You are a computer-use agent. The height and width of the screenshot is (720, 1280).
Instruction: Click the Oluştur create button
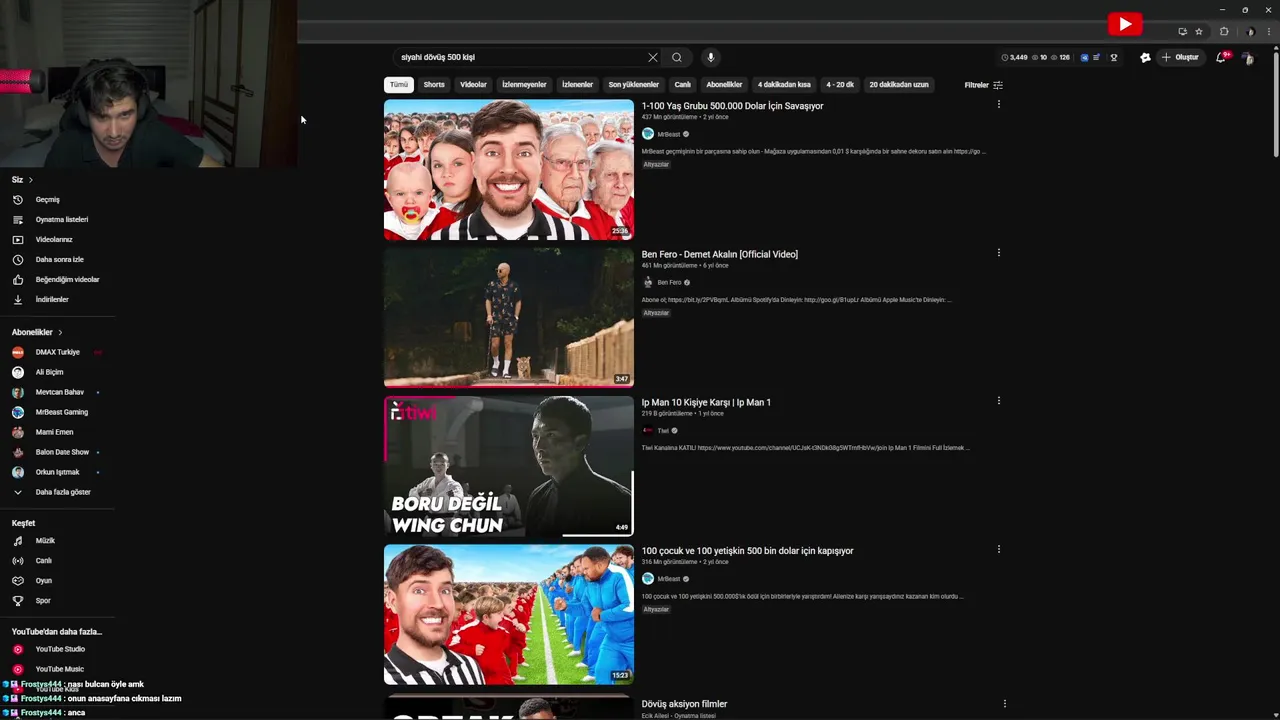pyautogui.click(x=1180, y=57)
